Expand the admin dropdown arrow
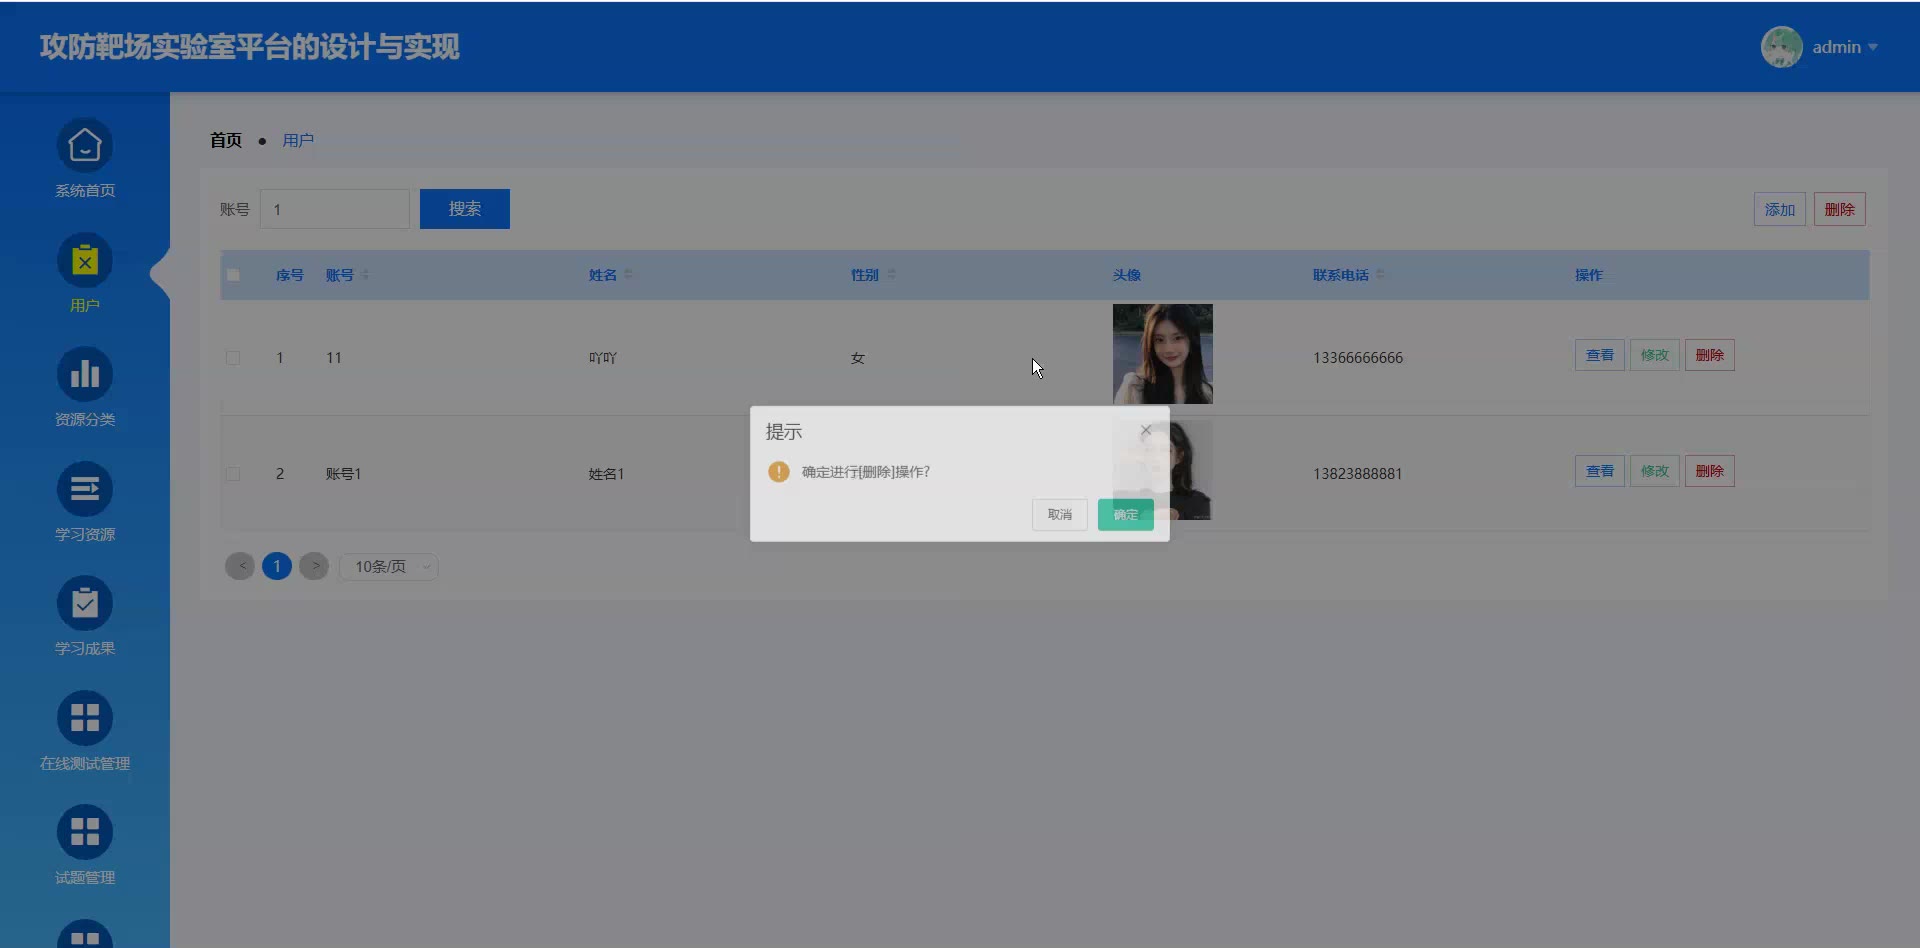This screenshot has width=1920, height=948. pyautogui.click(x=1872, y=47)
